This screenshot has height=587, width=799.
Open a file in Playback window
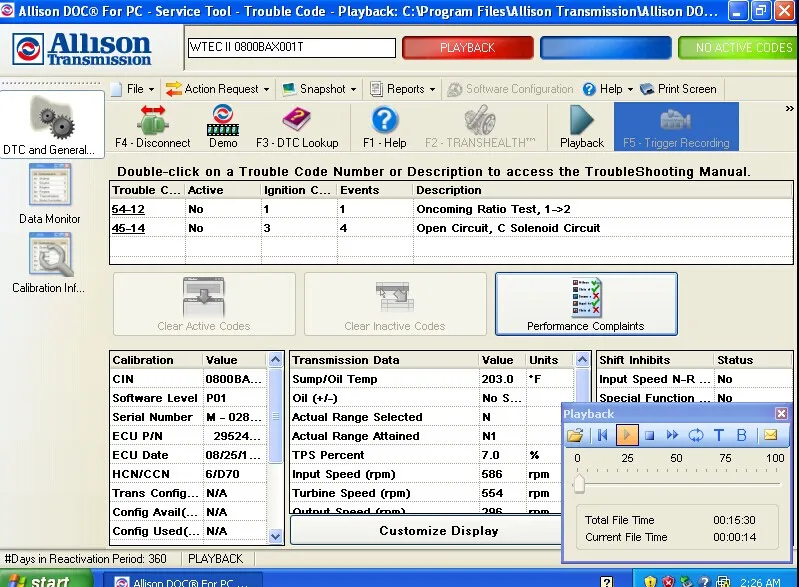575,435
